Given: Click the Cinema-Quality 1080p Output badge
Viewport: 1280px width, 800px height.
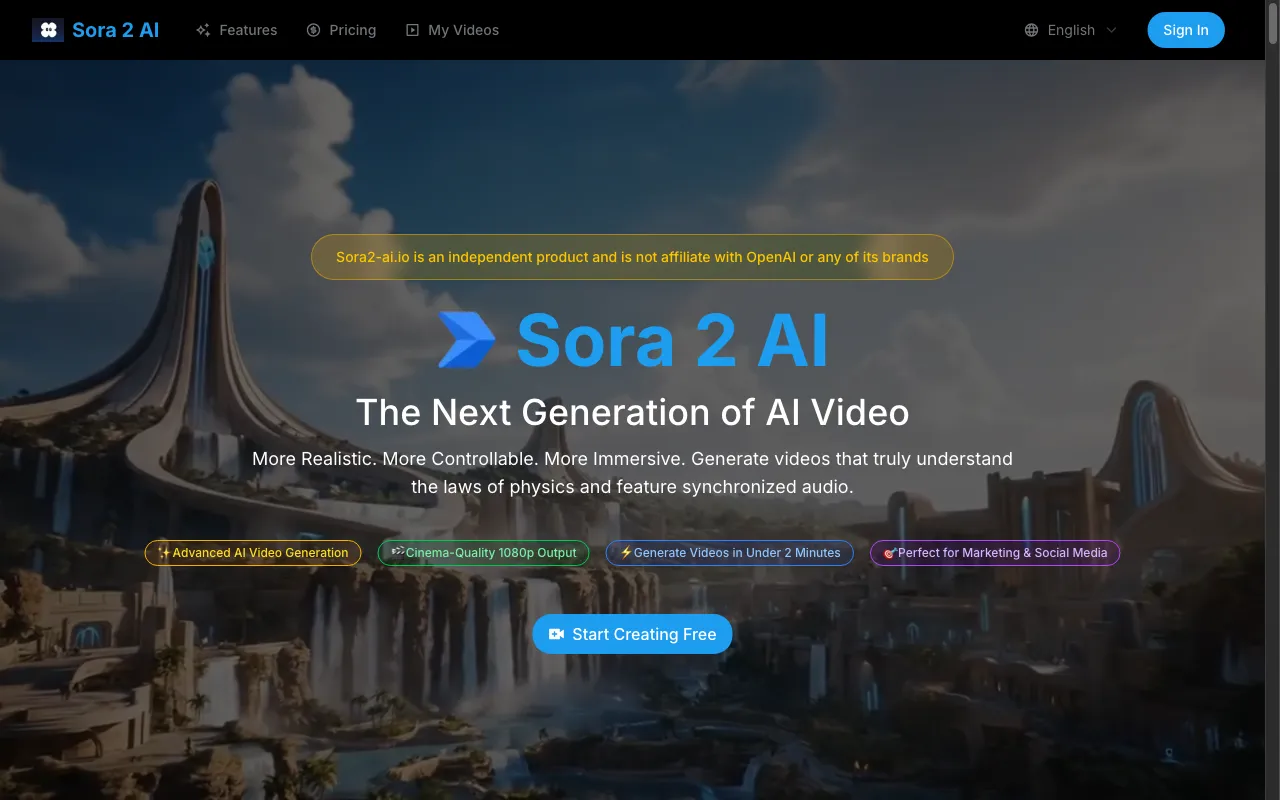Looking at the screenshot, I should tap(483, 553).
